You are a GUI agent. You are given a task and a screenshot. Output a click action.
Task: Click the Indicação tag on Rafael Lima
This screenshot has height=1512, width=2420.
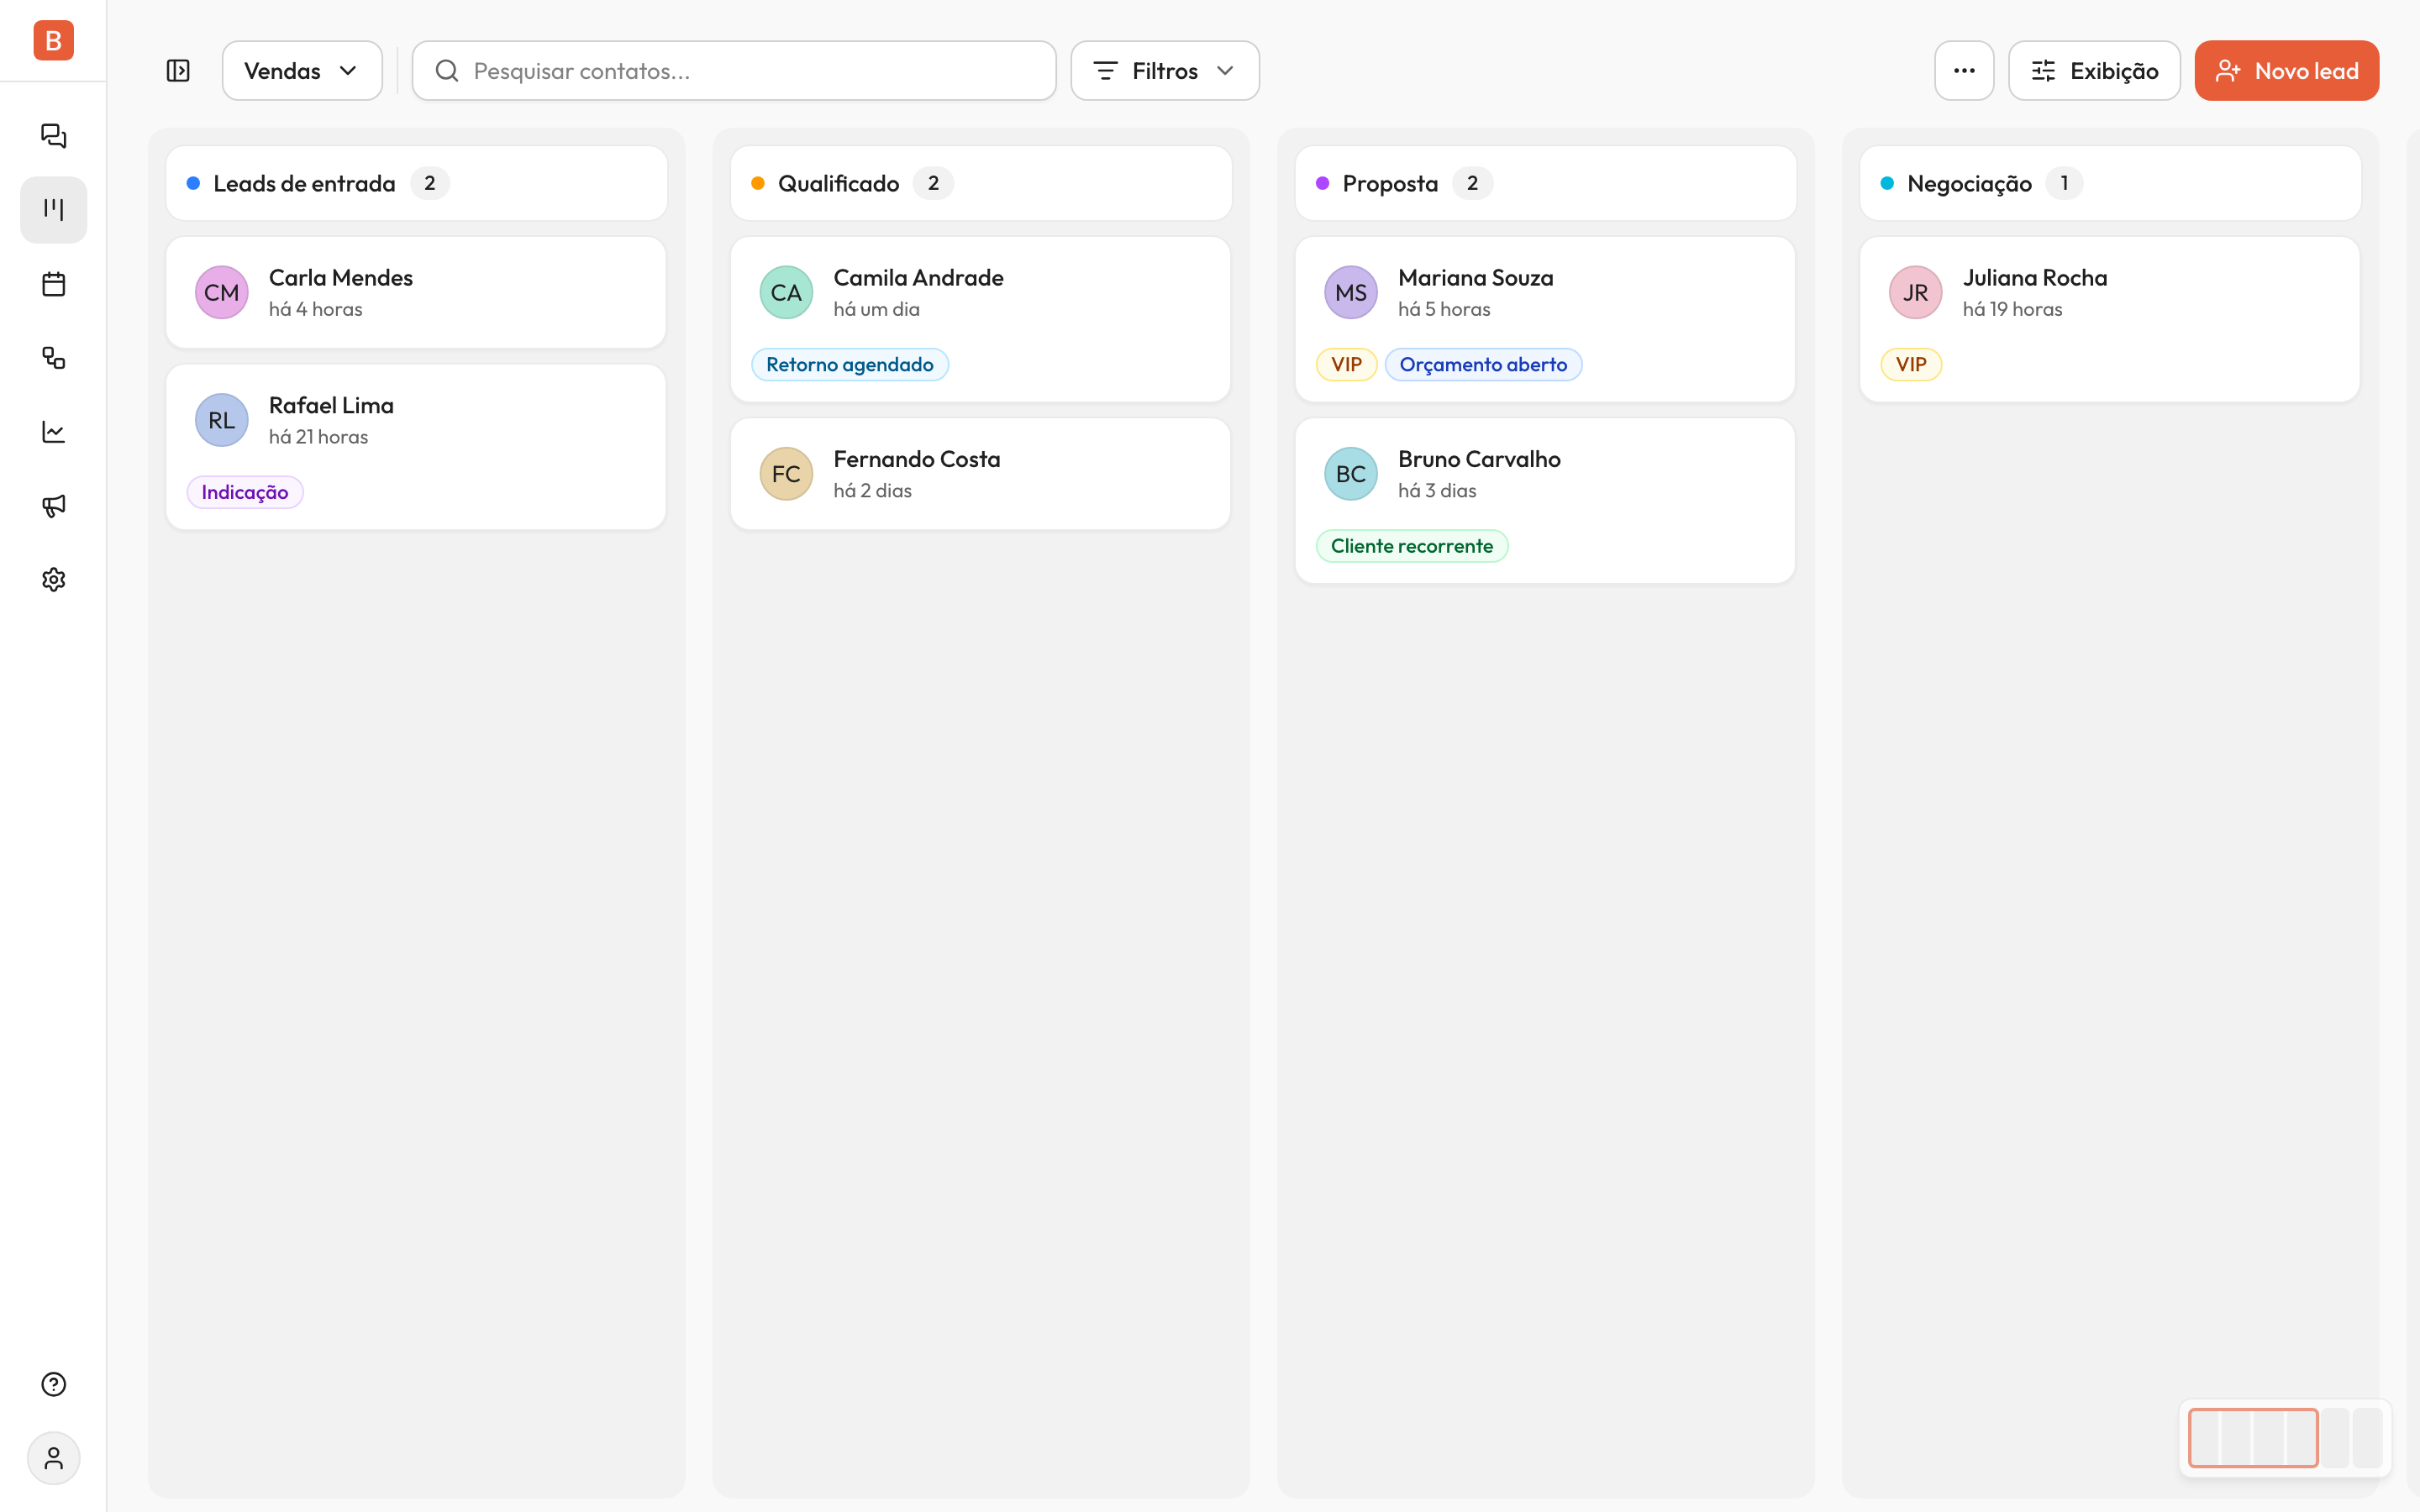(245, 492)
